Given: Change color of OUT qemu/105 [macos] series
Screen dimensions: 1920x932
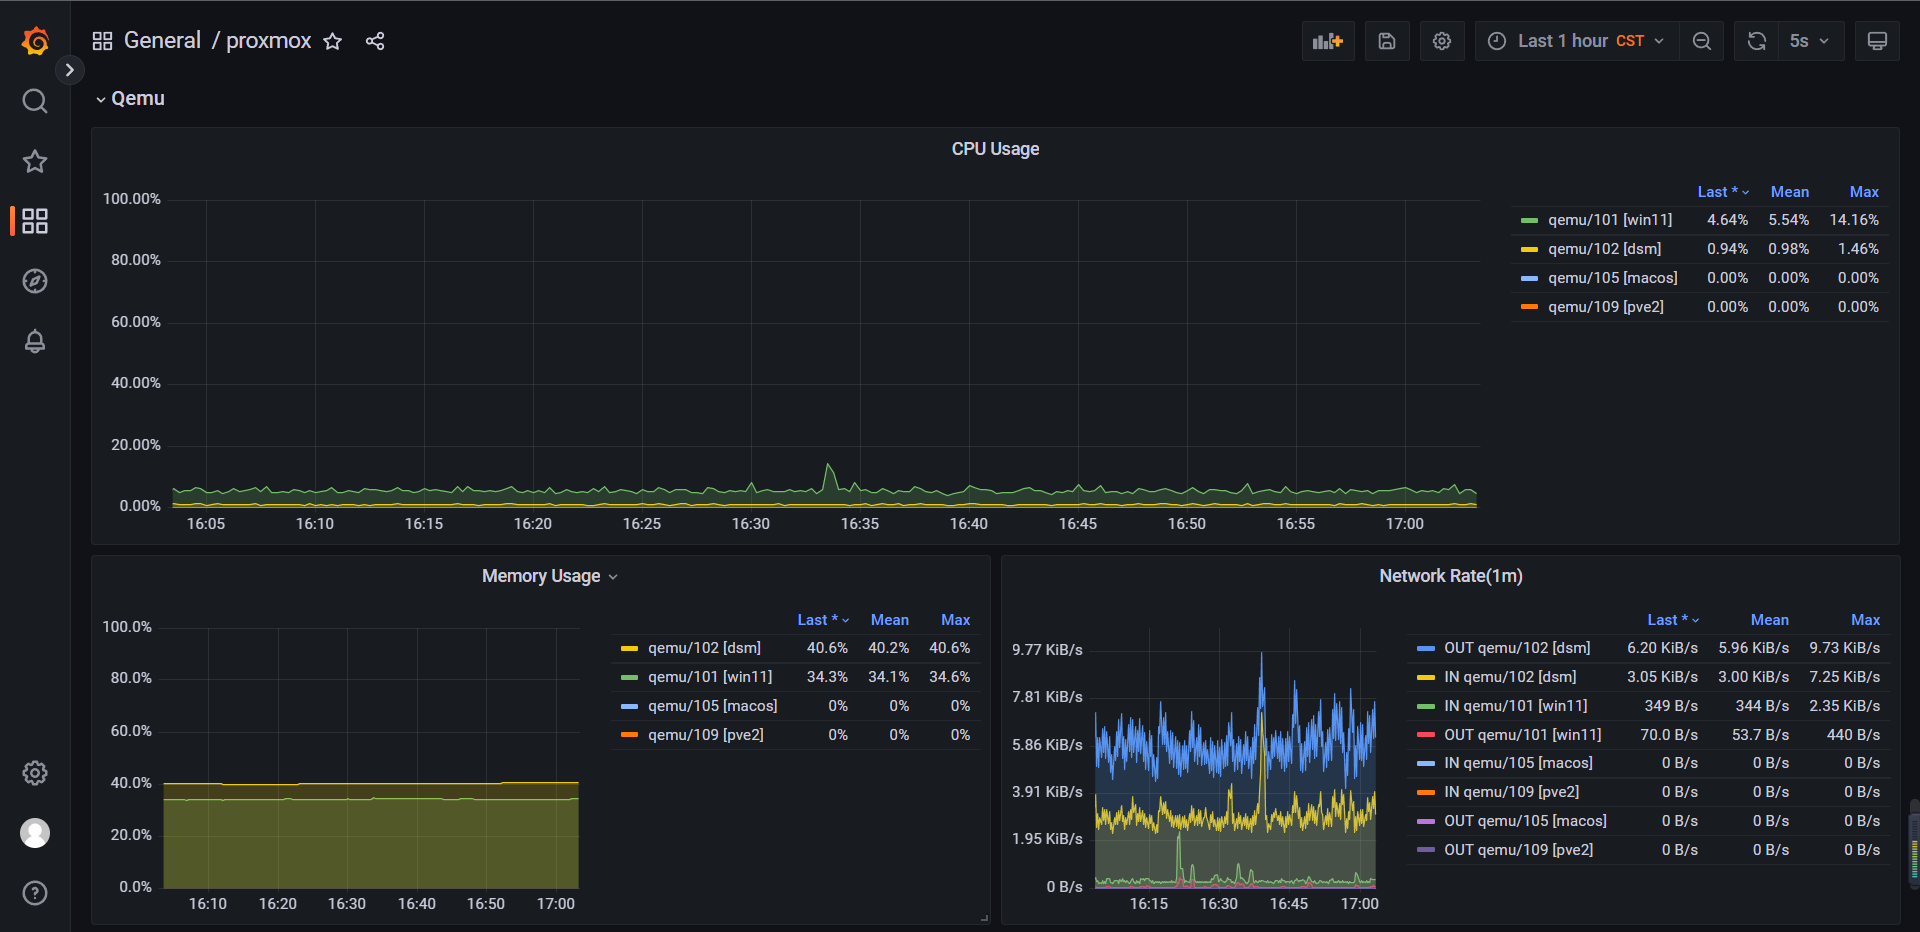Looking at the screenshot, I should tap(1426, 821).
